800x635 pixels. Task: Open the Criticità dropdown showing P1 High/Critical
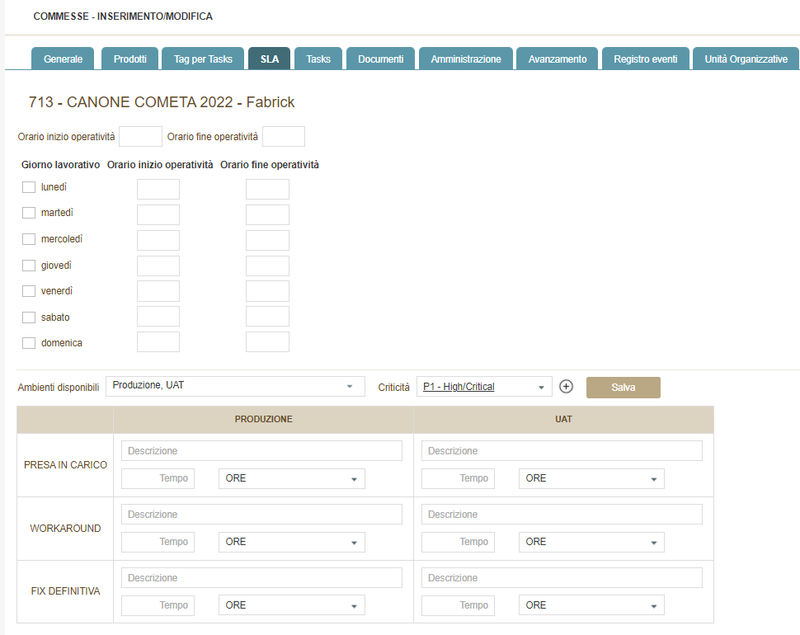(x=485, y=386)
